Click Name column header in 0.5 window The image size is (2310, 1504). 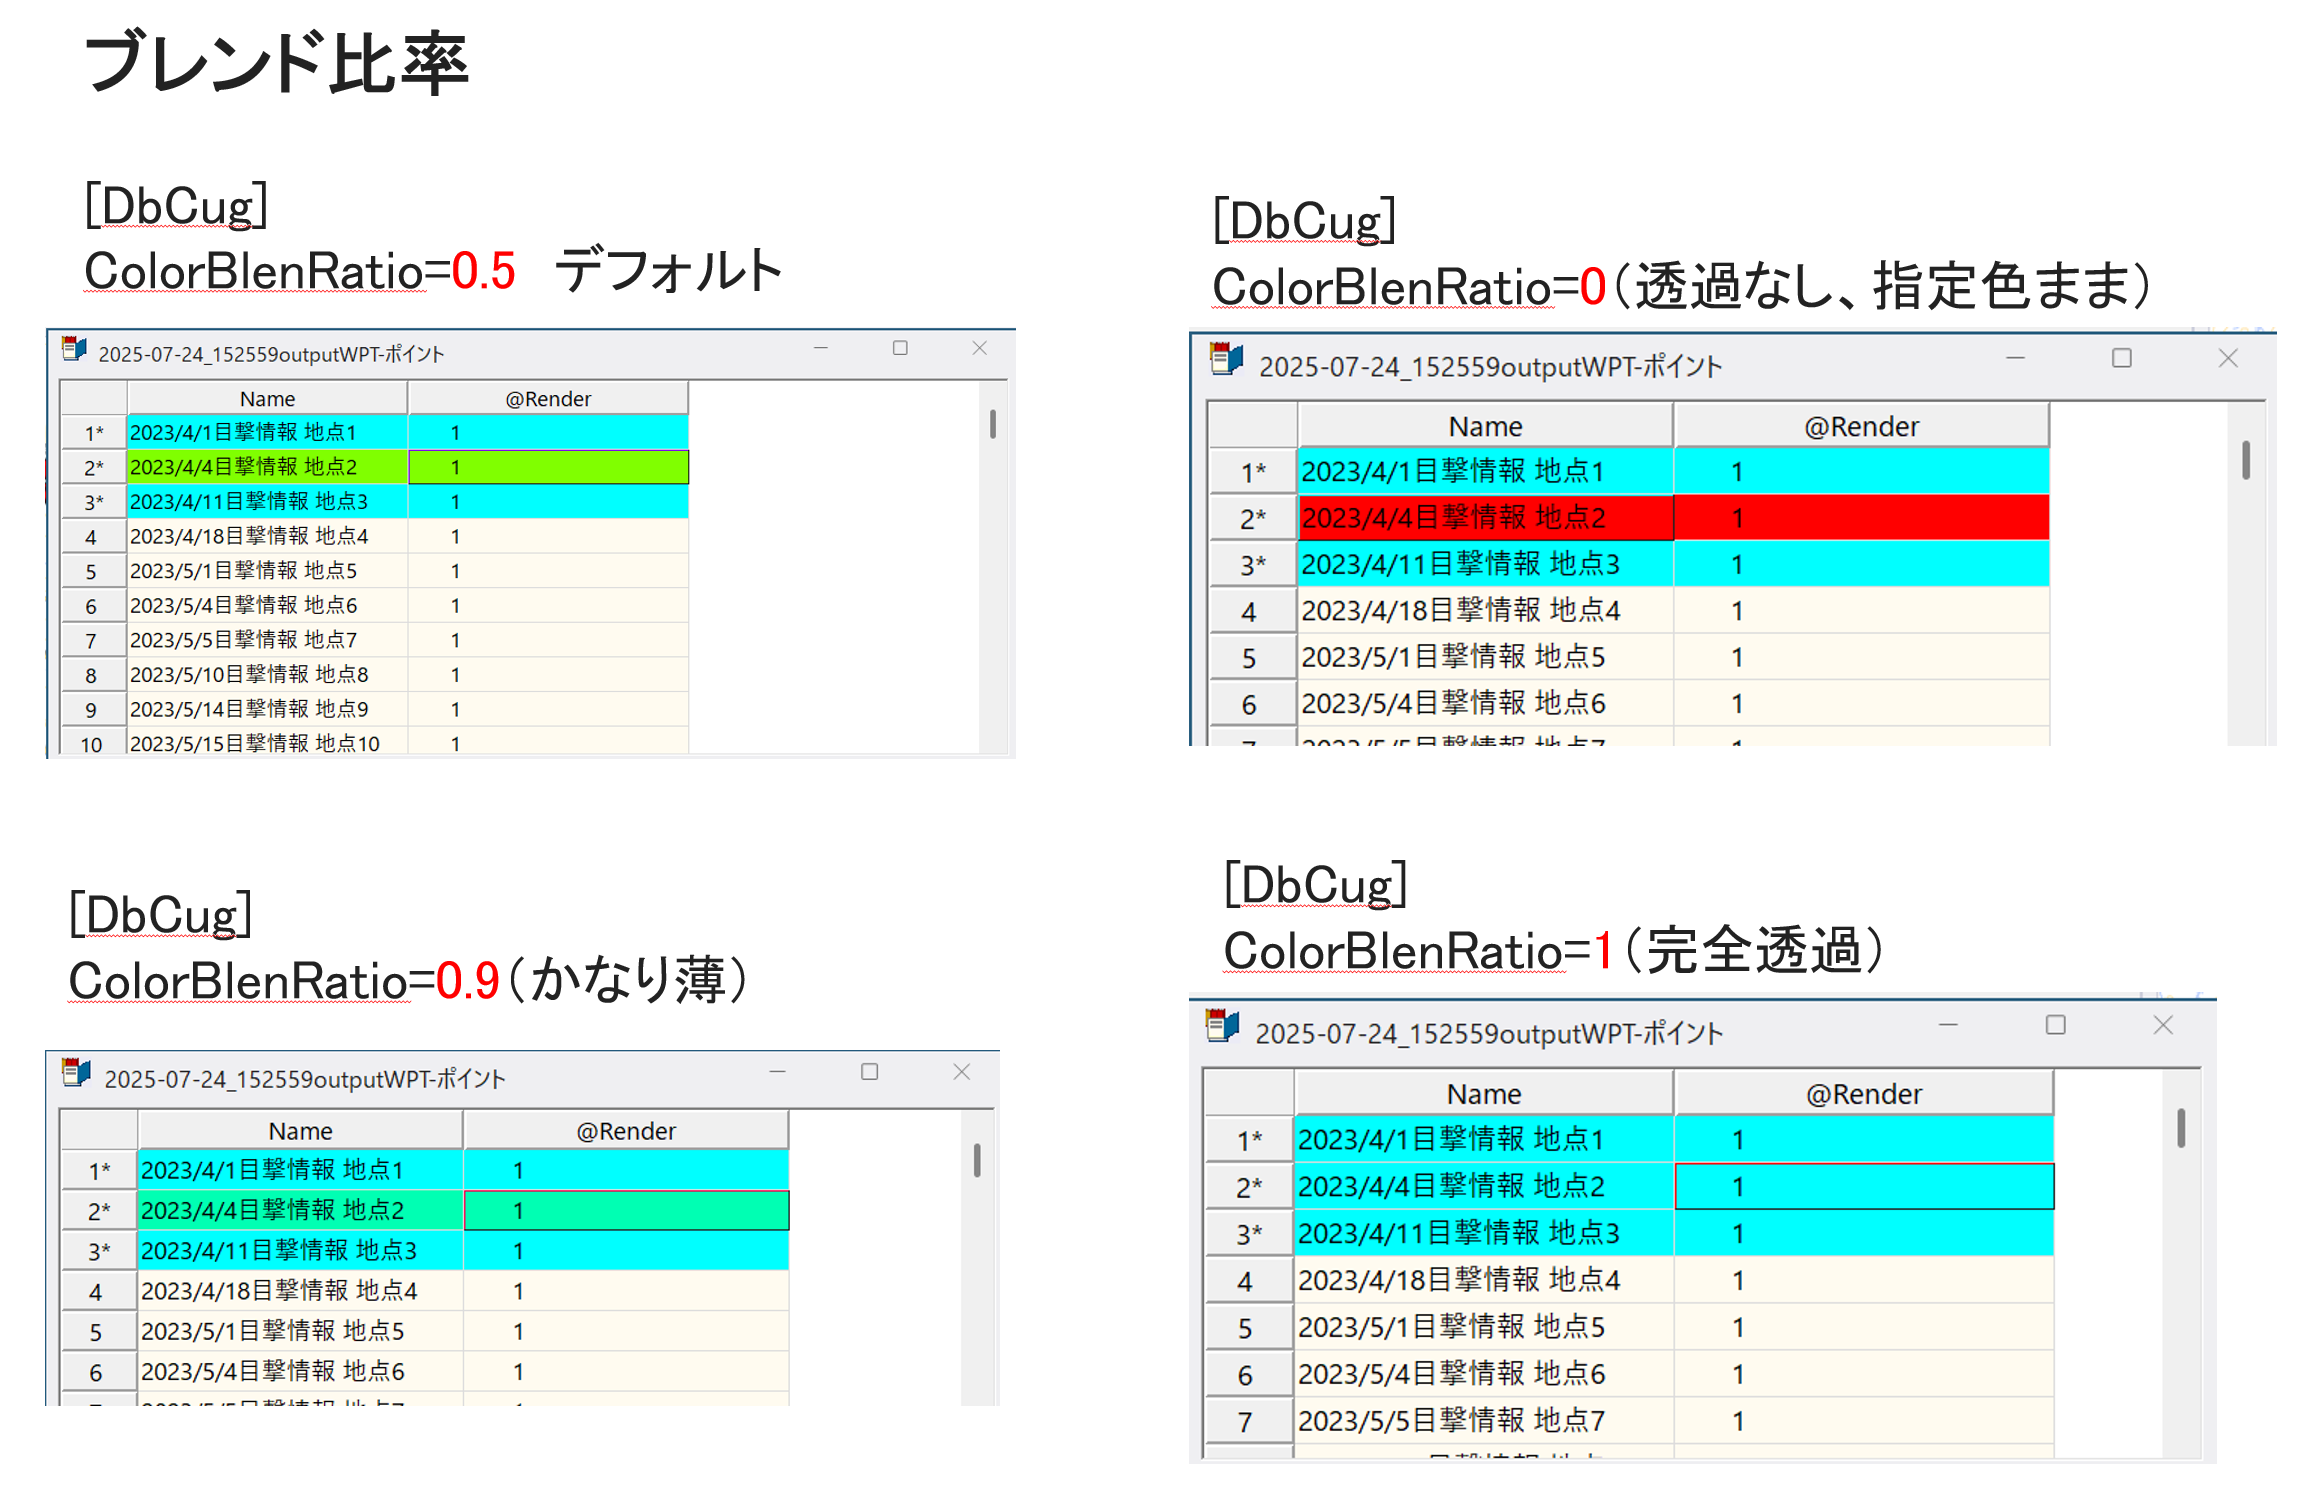pyautogui.click(x=267, y=399)
